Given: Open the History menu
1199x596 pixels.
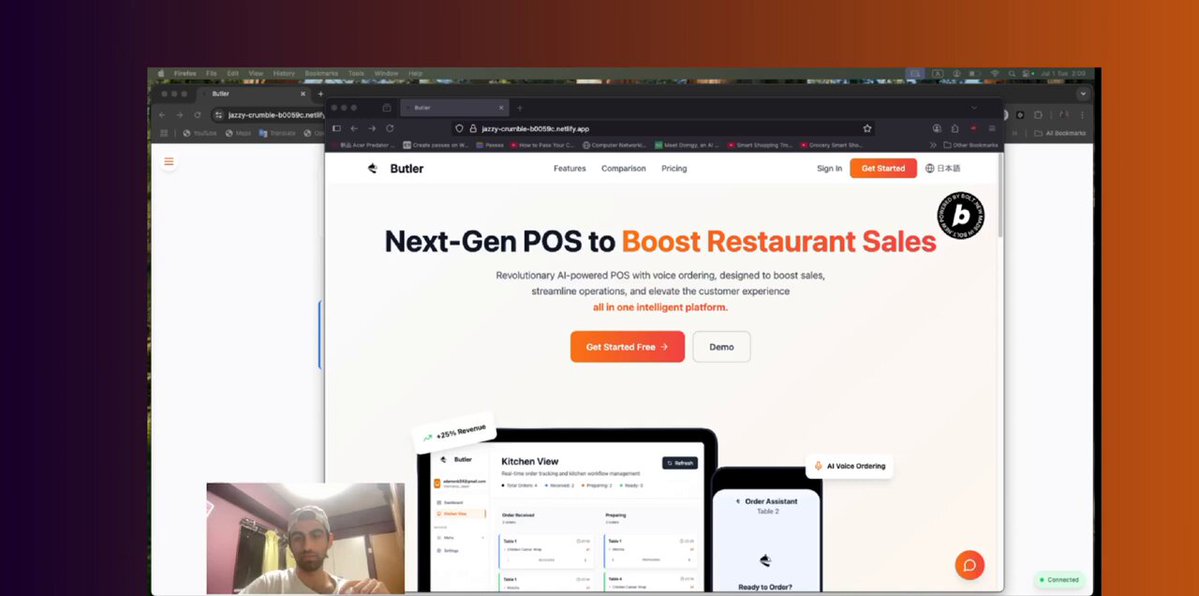Looking at the screenshot, I should tap(284, 73).
